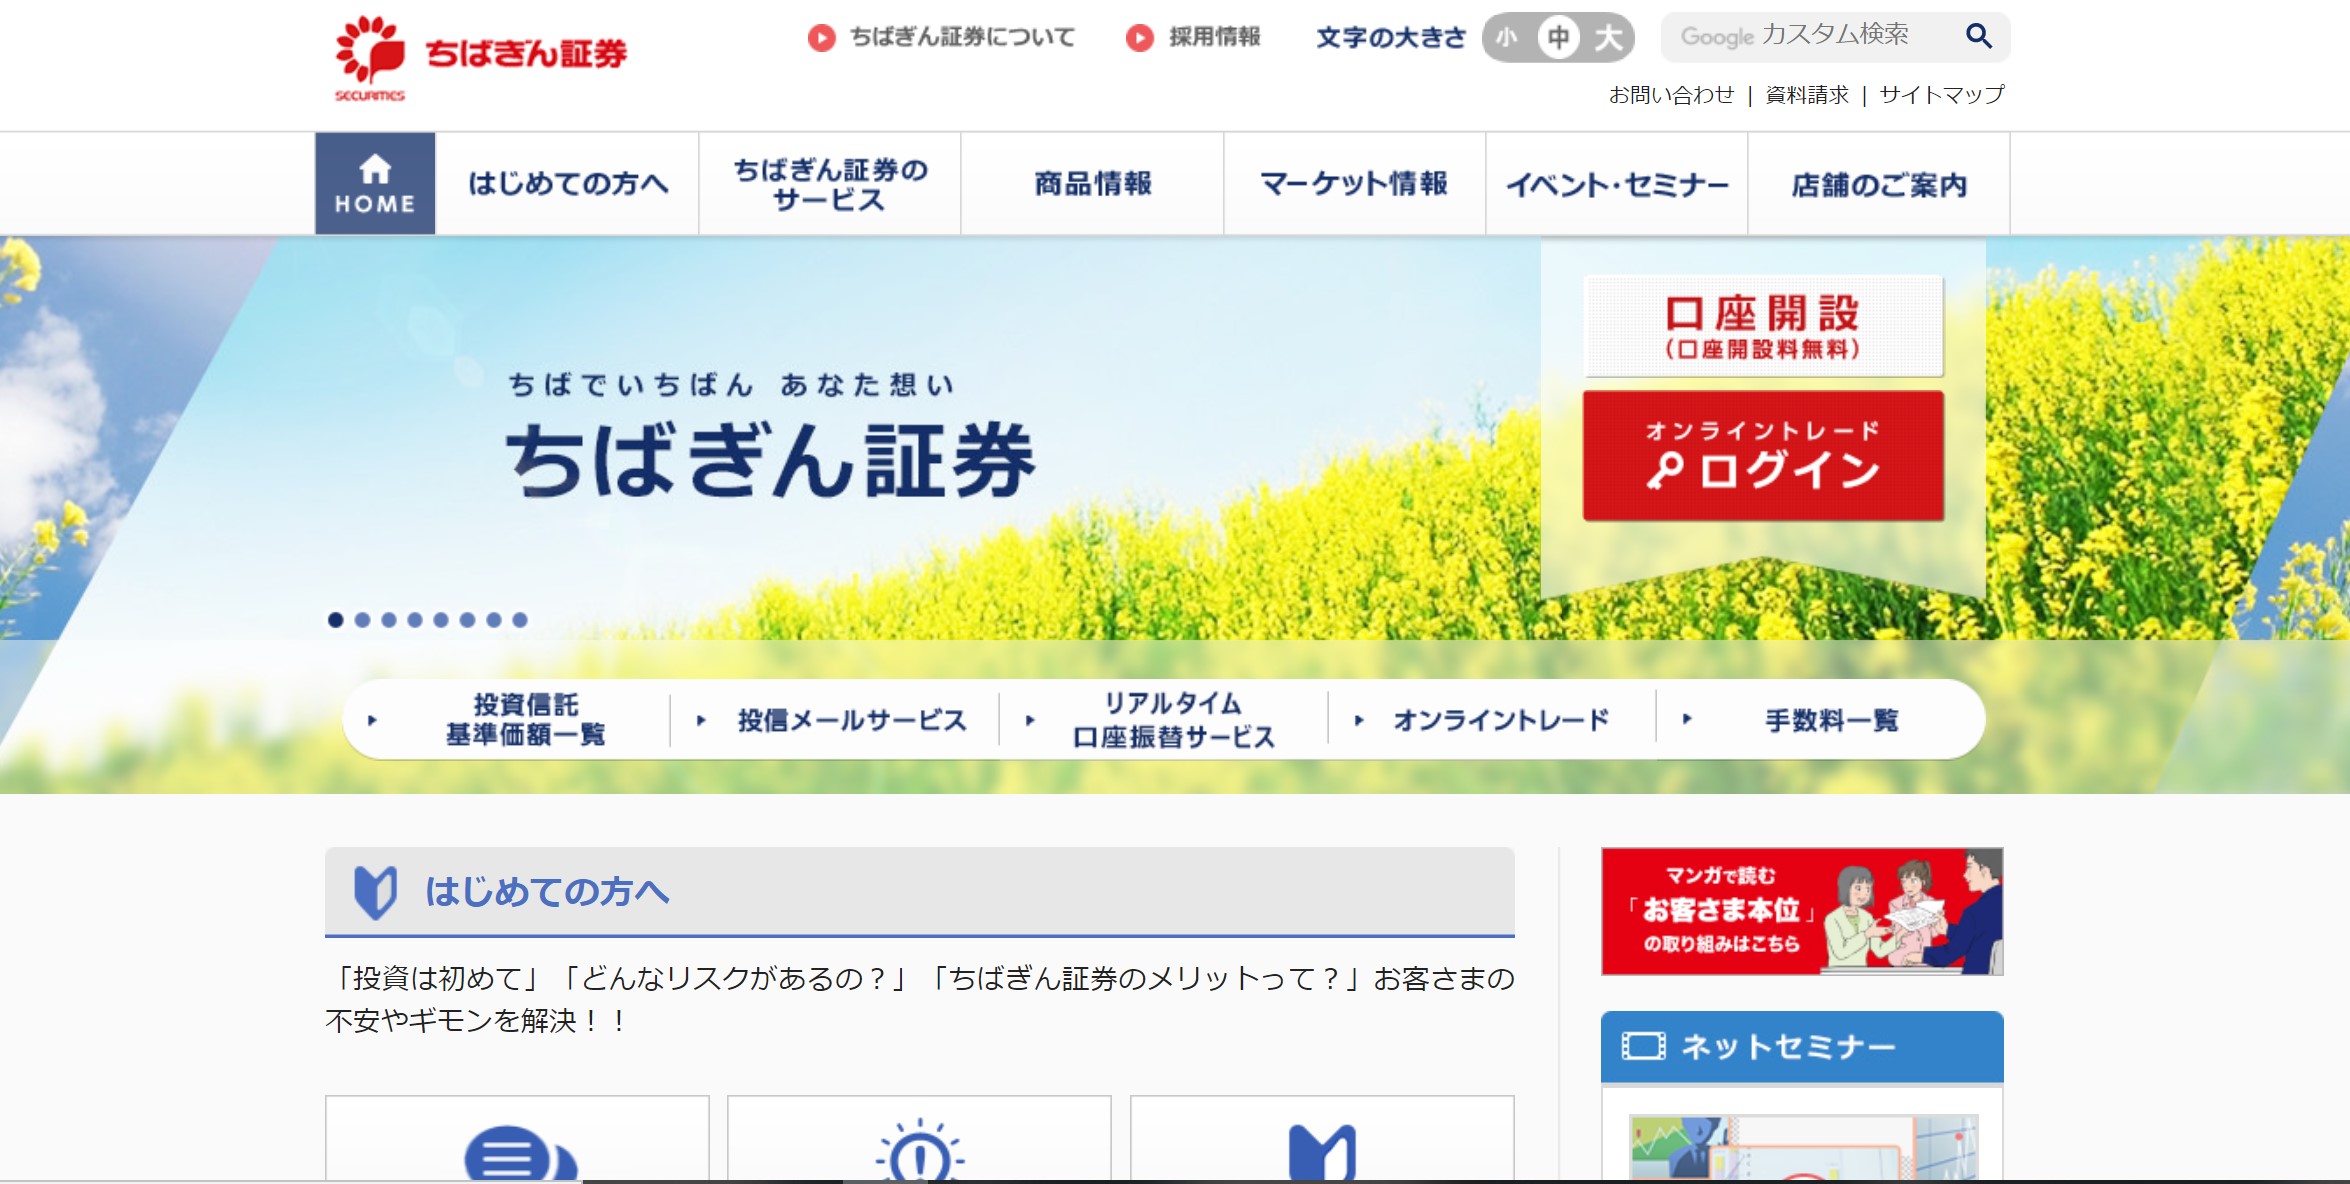Open the マンガで読む お客さま本位 banner
The height and width of the screenshot is (1184, 2350).
(x=1802, y=911)
